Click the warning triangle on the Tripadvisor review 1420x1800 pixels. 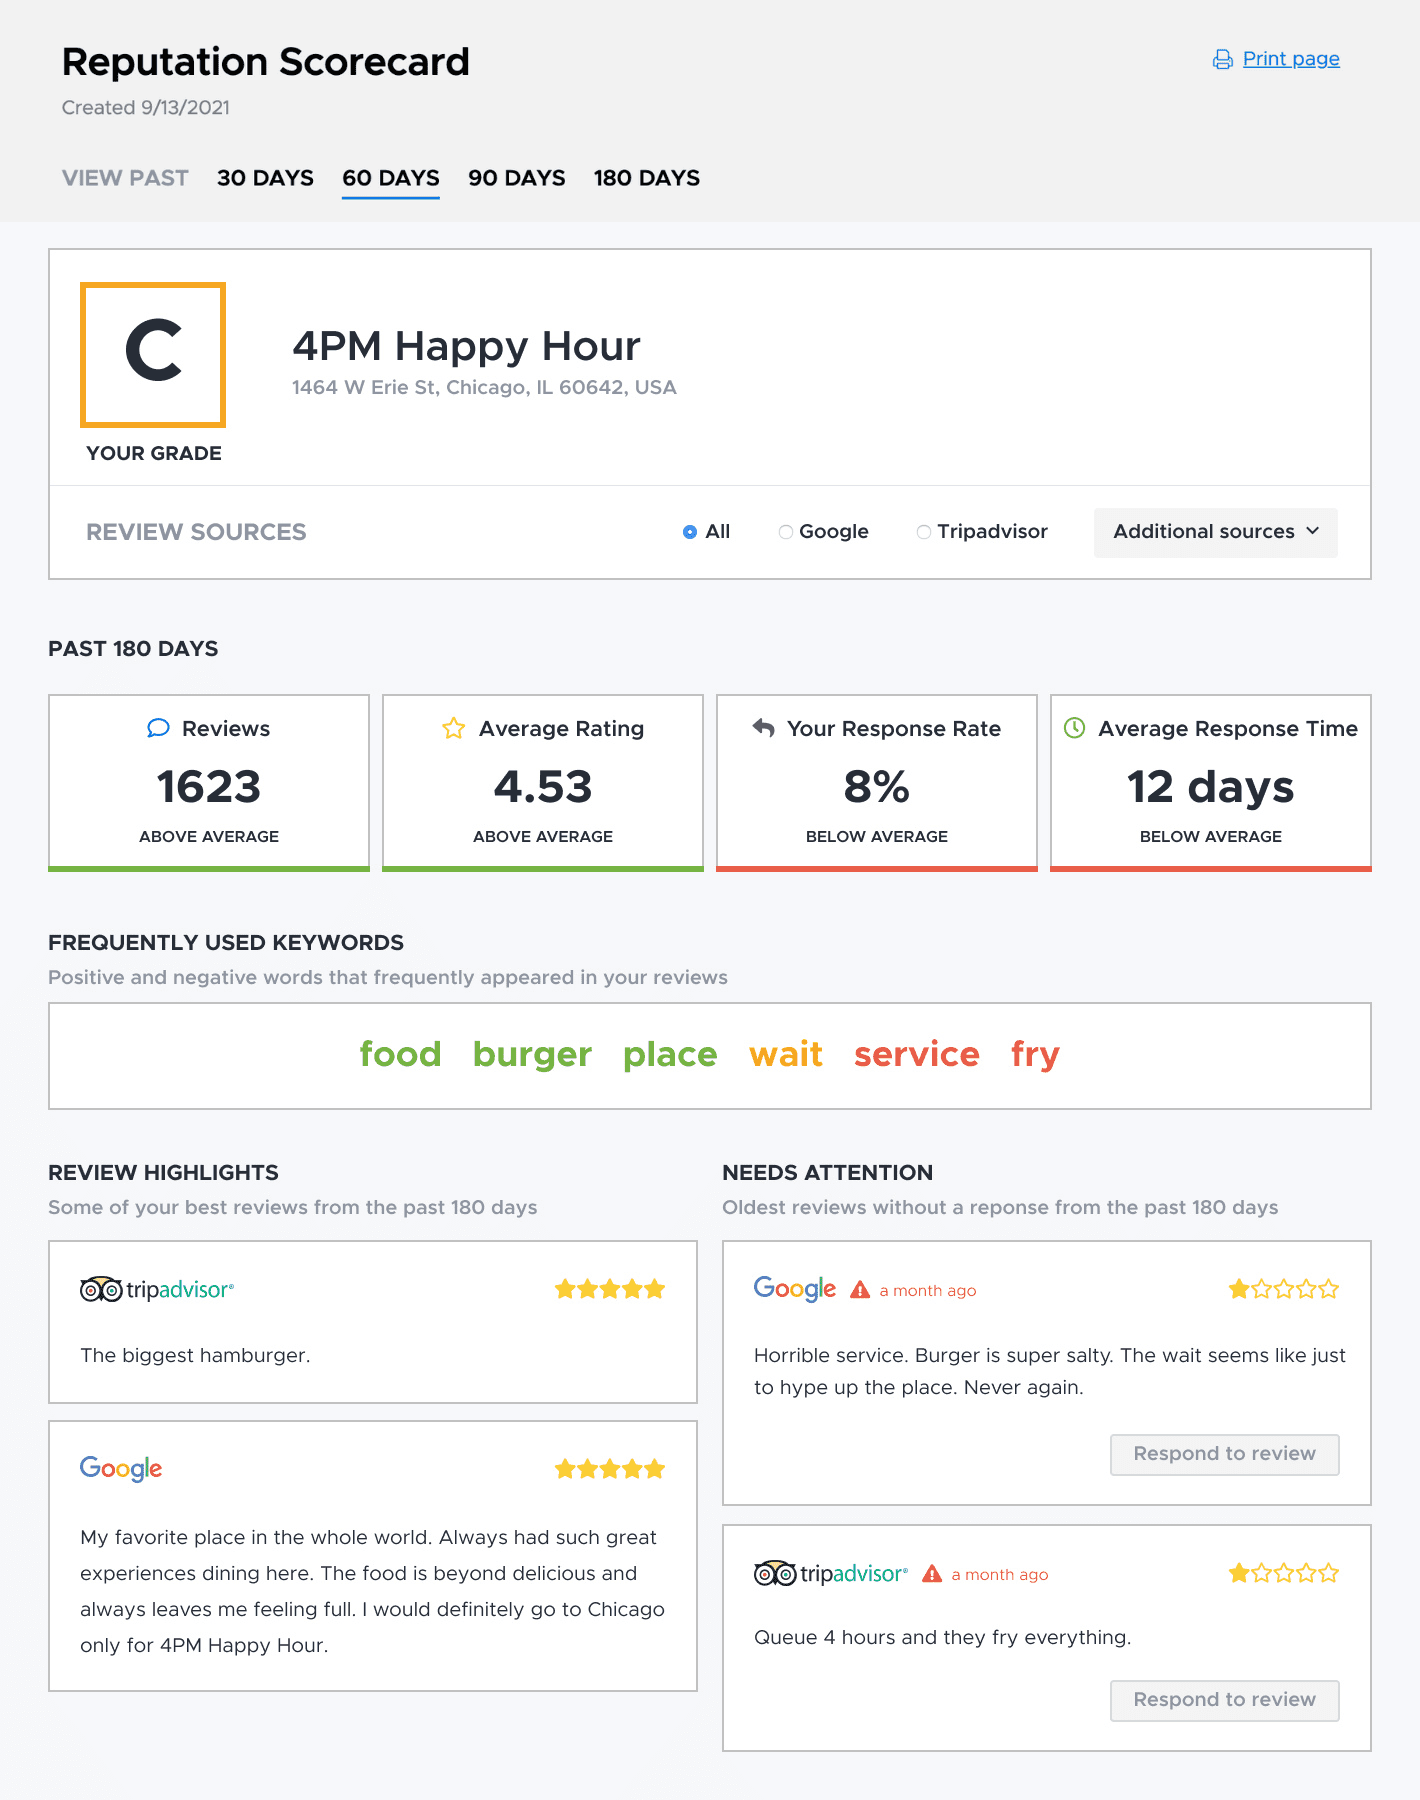(x=932, y=1574)
